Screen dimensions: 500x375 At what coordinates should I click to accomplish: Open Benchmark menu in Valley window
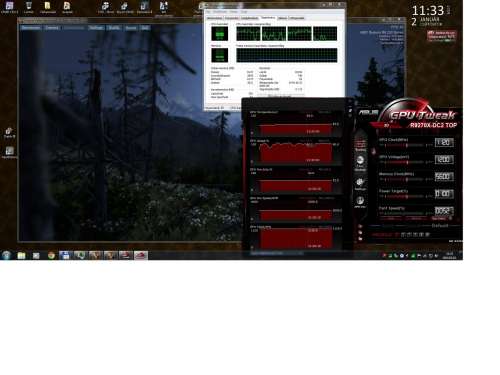31,28
